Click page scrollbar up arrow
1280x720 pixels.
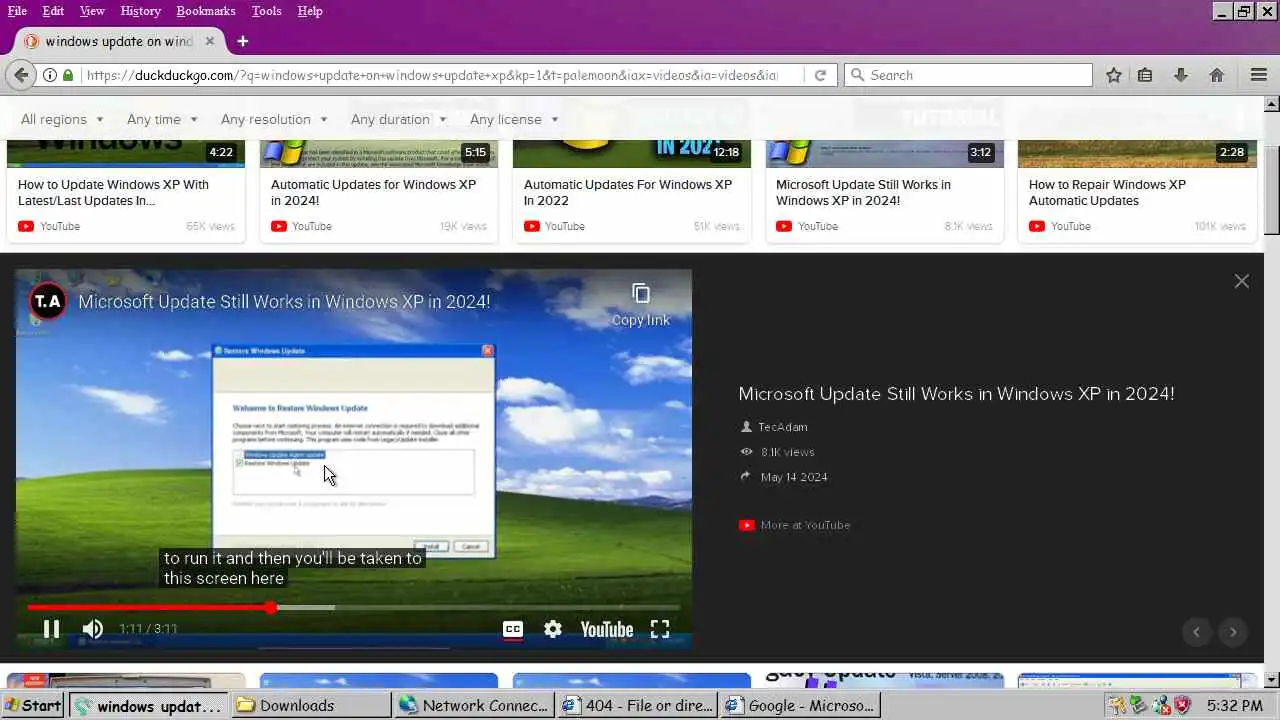(x=1271, y=103)
